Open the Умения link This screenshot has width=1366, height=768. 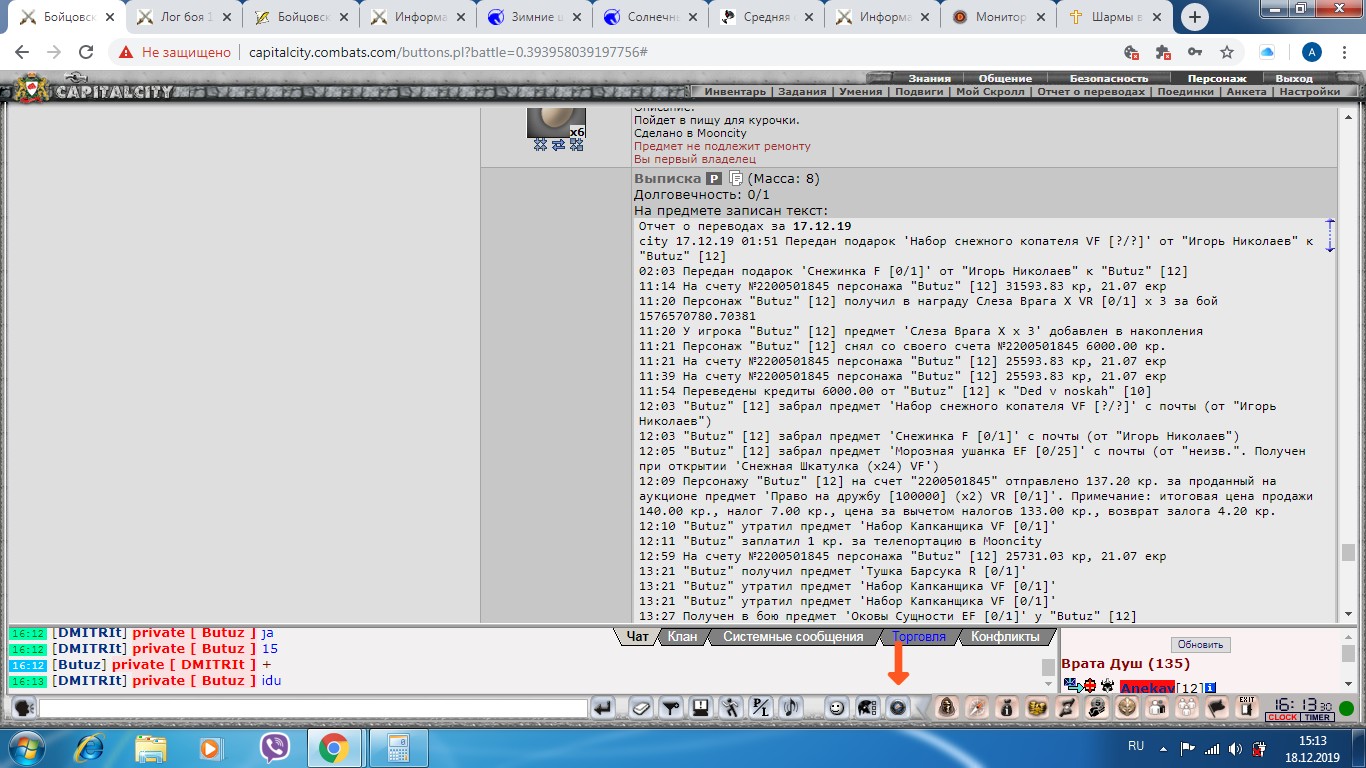pos(861,92)
